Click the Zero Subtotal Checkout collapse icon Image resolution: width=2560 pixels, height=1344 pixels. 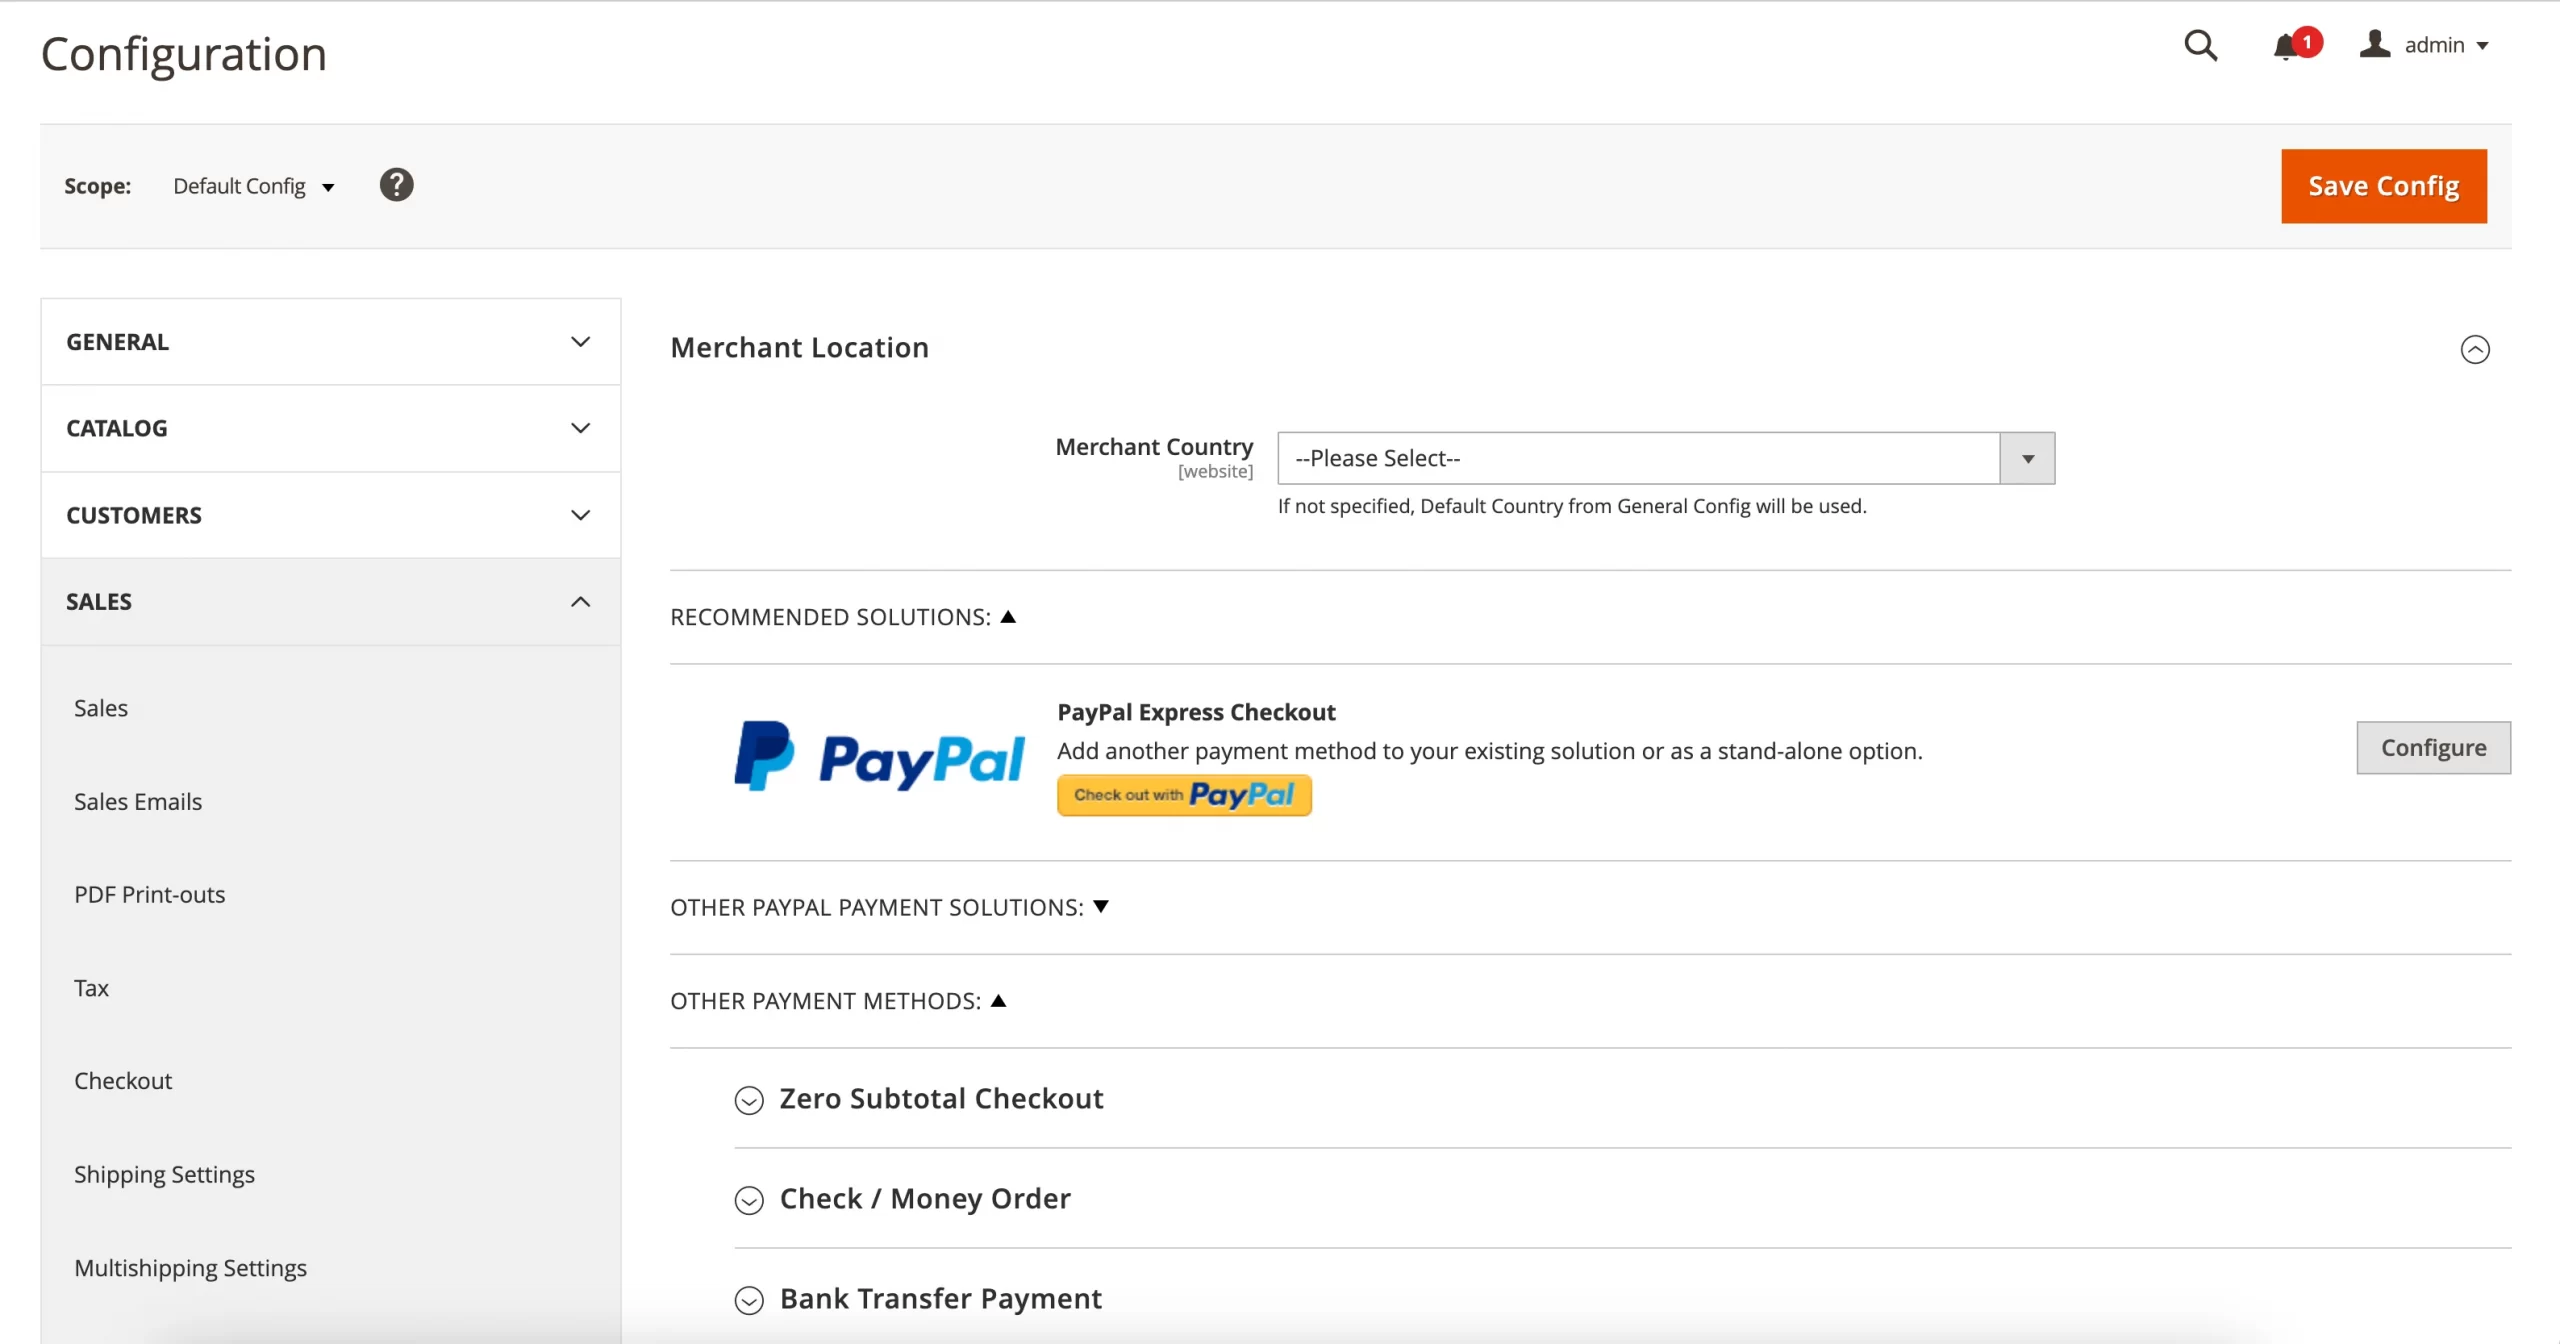[748, 1099]
